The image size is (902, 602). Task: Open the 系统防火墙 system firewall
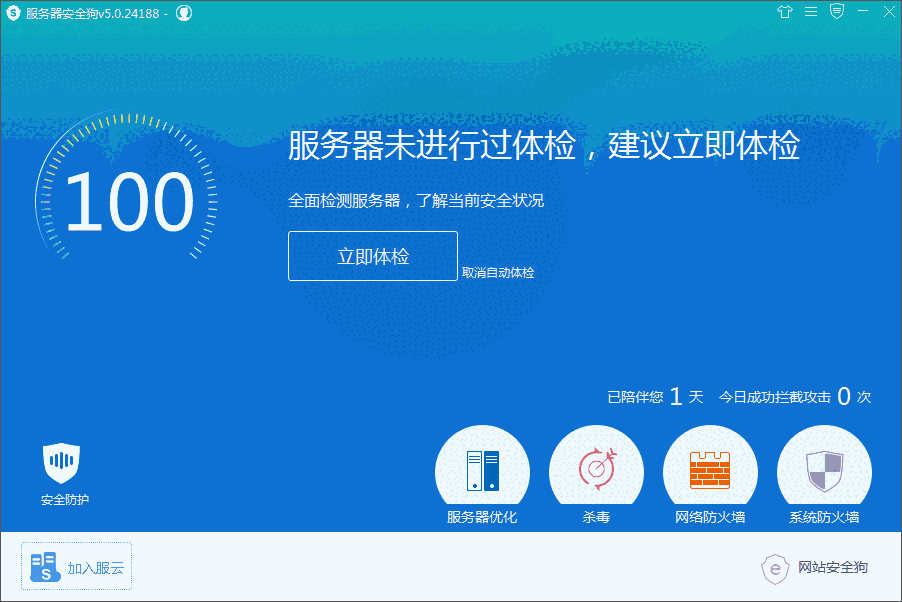(x=824, y=468)
